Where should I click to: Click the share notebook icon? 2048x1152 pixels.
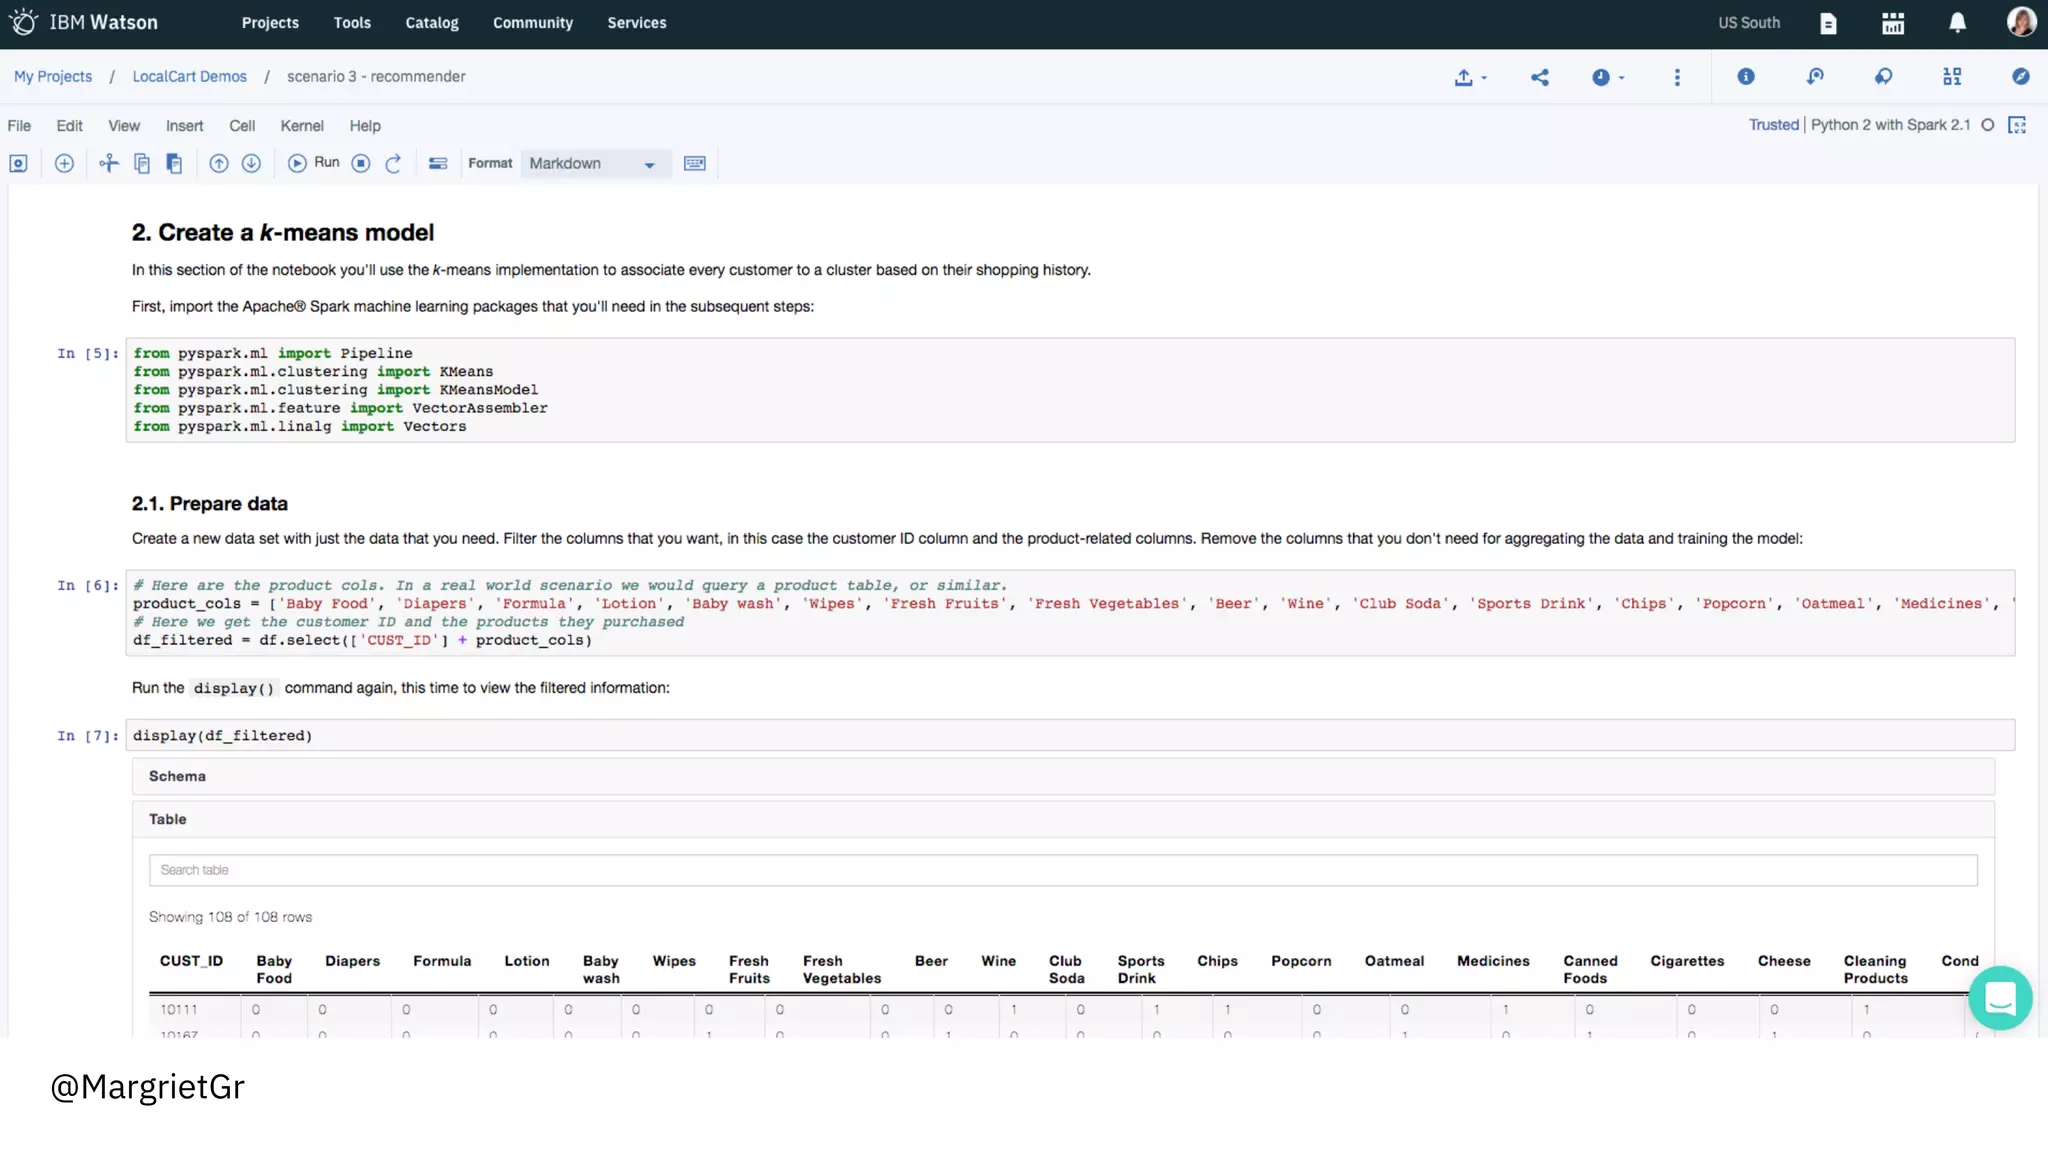pos(1539,77)
